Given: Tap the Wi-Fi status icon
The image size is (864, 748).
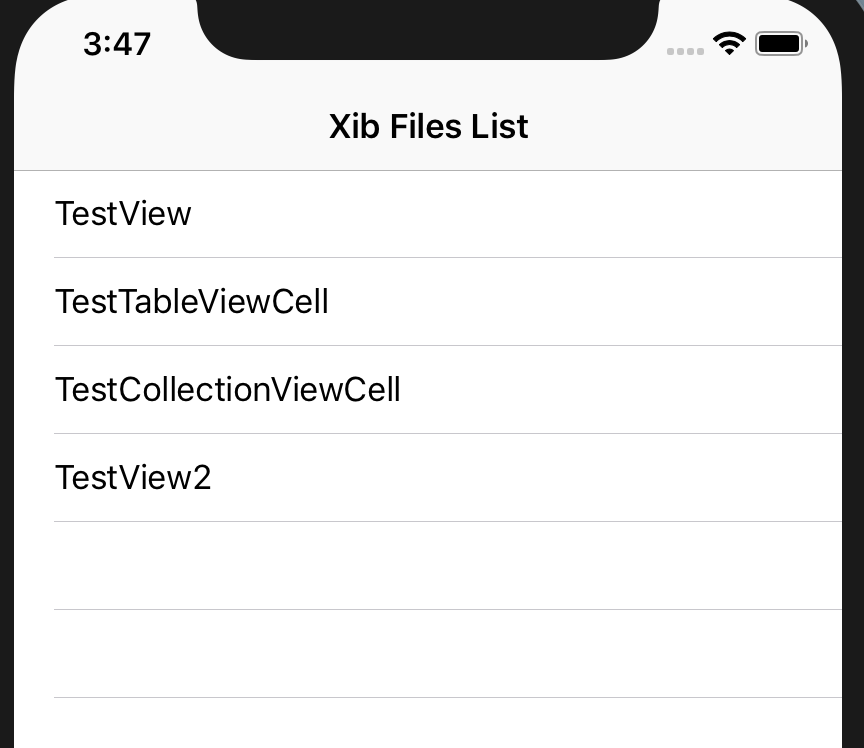Looking at the screenshot, I should tap(729, 44).
